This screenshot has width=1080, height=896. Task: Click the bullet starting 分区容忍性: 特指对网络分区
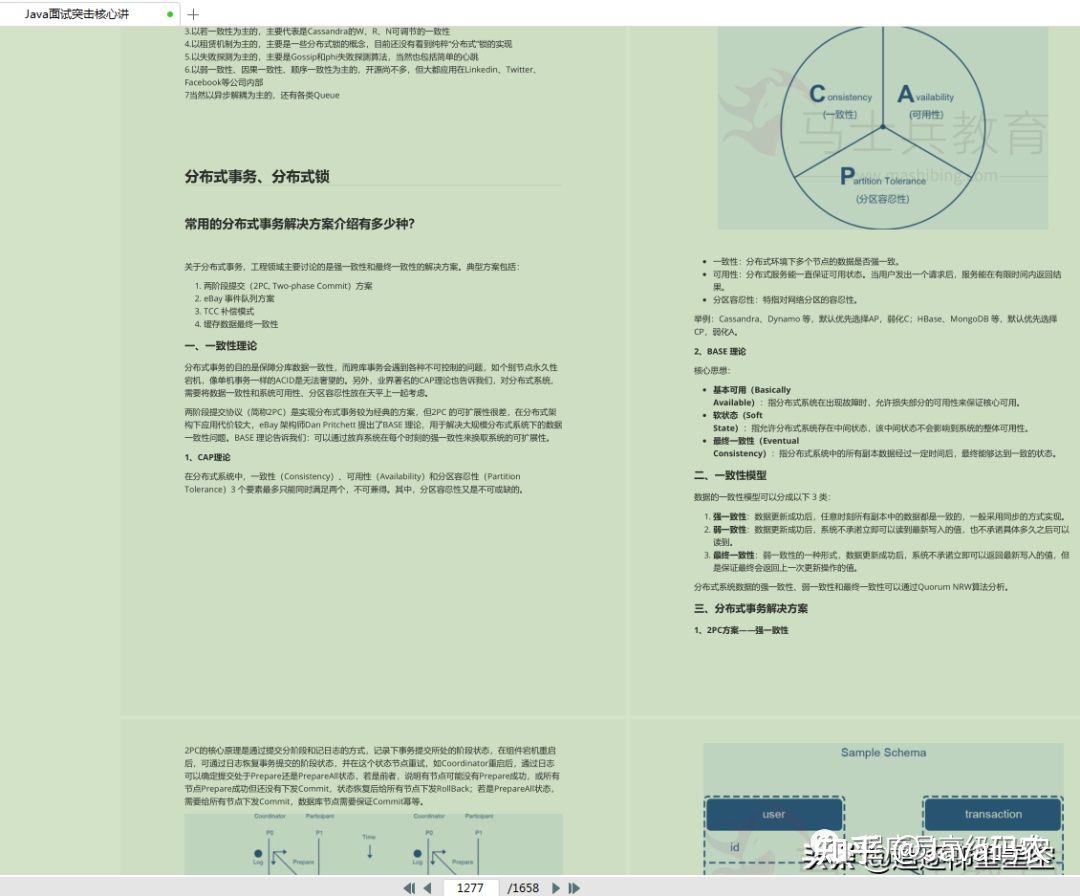785,300
